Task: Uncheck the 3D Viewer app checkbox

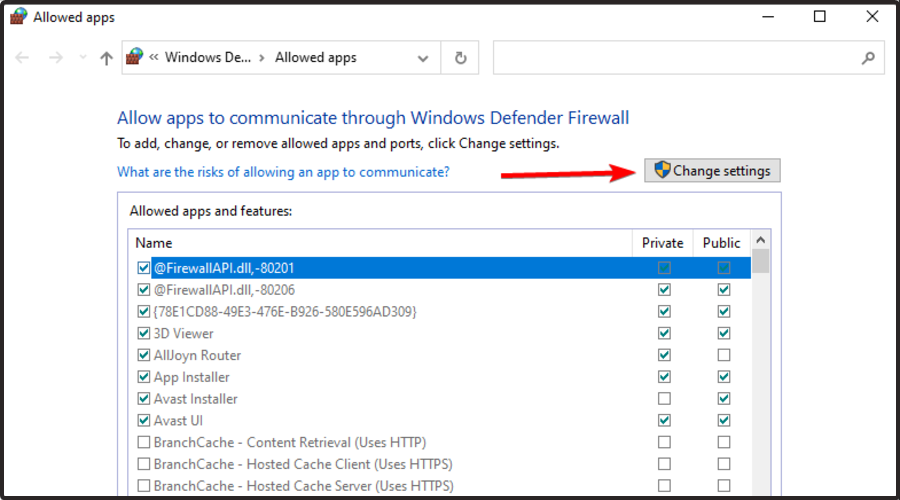Action: [x=144, y=333]
